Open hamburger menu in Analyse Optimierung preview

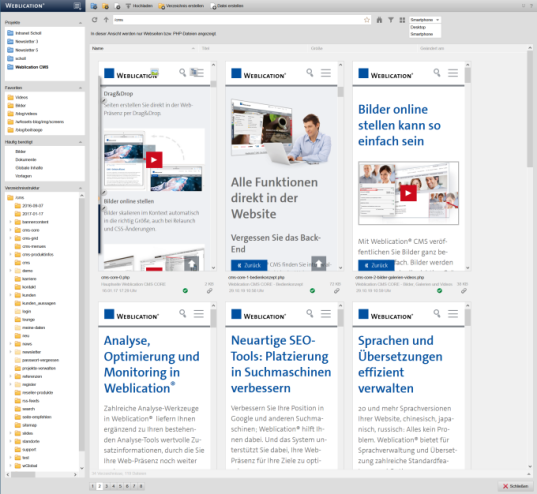click(199, 314)
